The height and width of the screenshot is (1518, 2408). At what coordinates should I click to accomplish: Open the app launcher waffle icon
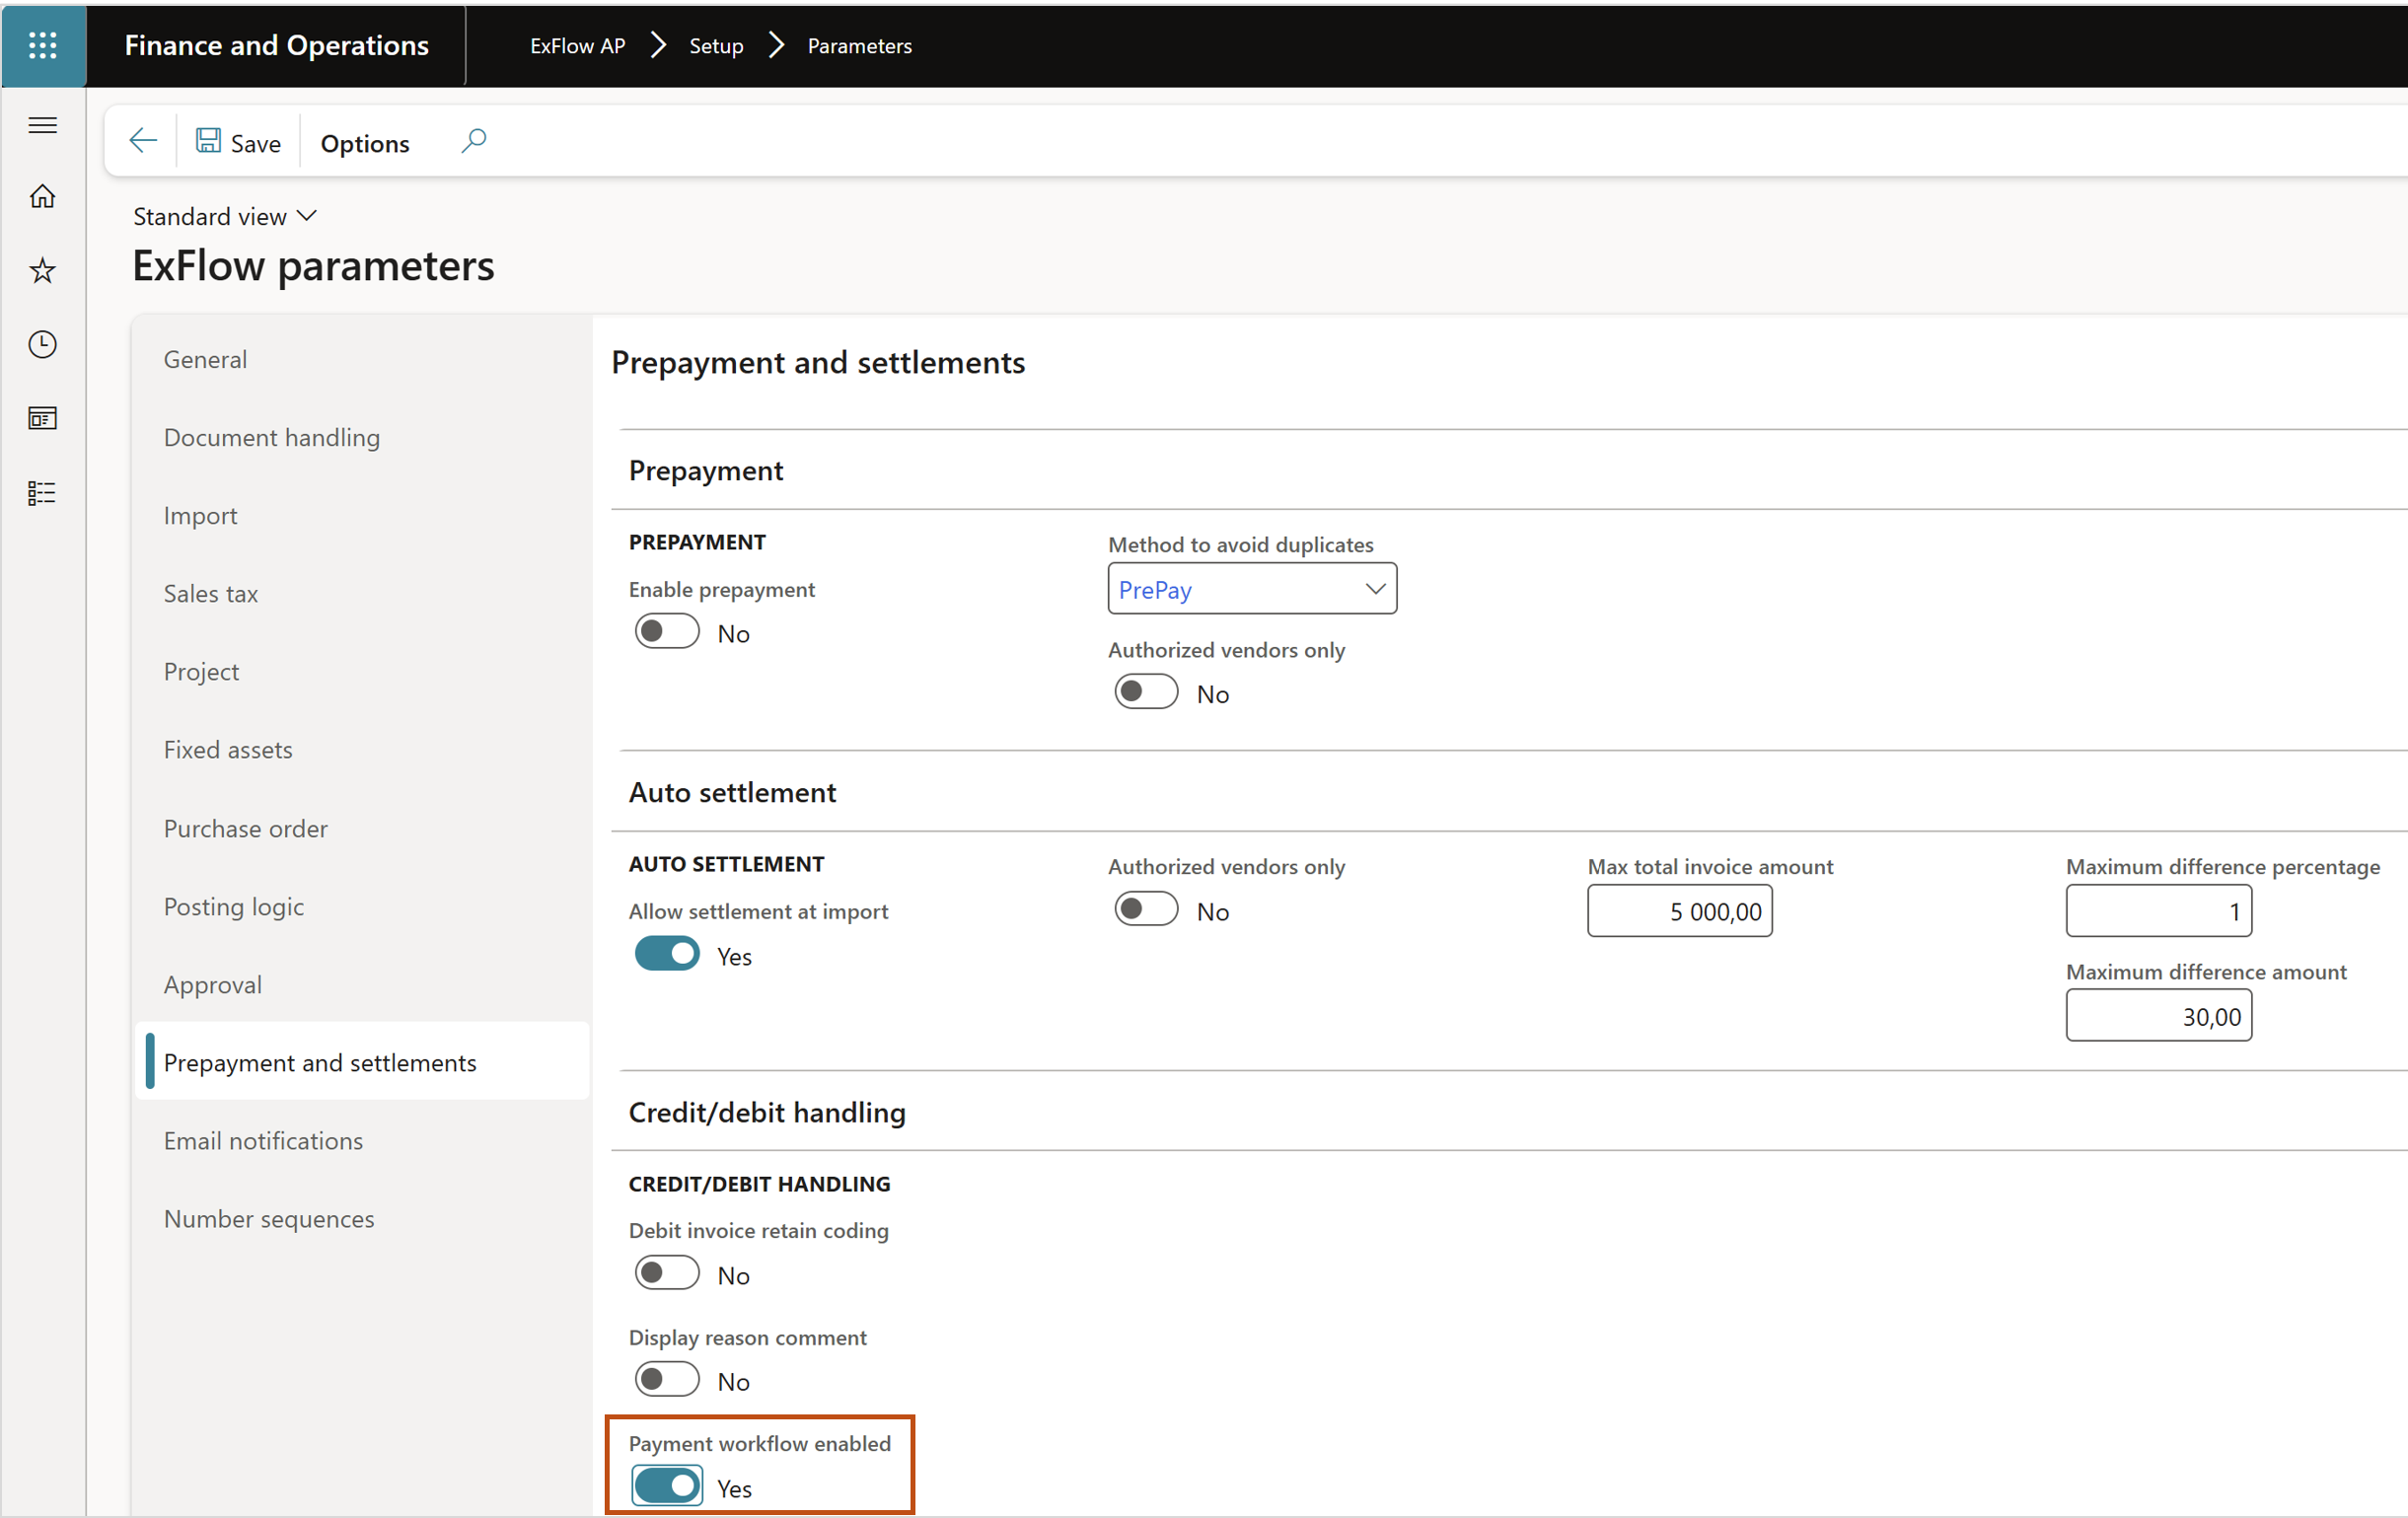click(x=43, y=45)
